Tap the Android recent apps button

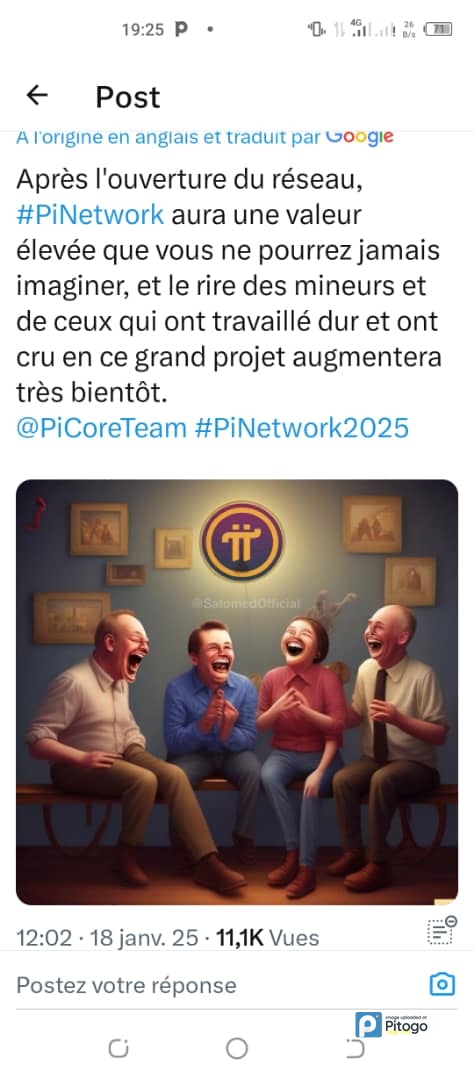118,1048
